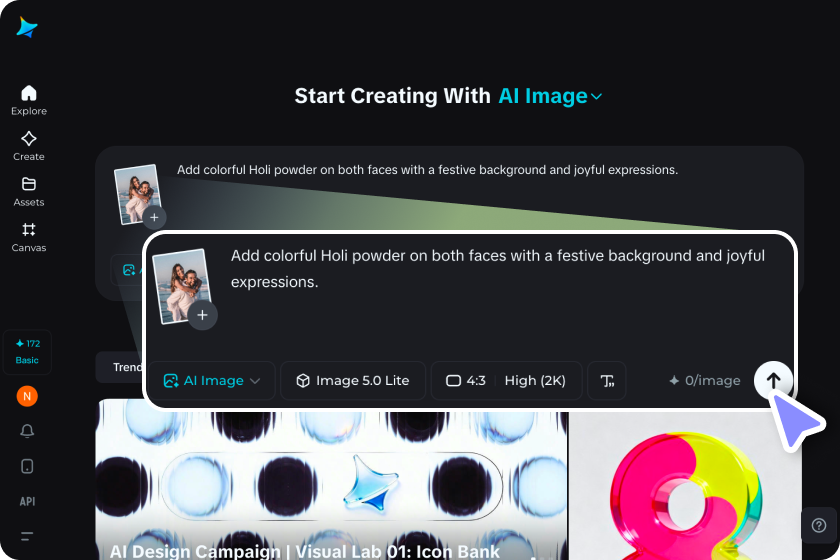
Task: Click the text prompt enhancer T icon
Action: (607, 380)
